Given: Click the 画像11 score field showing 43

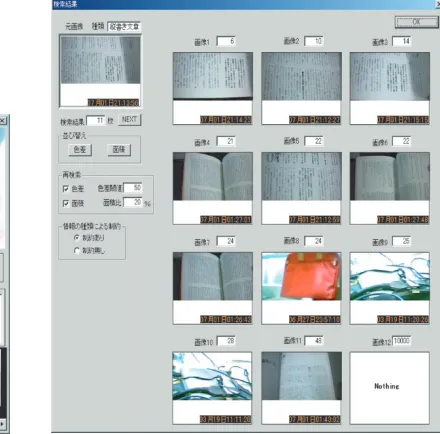Looking at the screenshot, I should point(314,341).
